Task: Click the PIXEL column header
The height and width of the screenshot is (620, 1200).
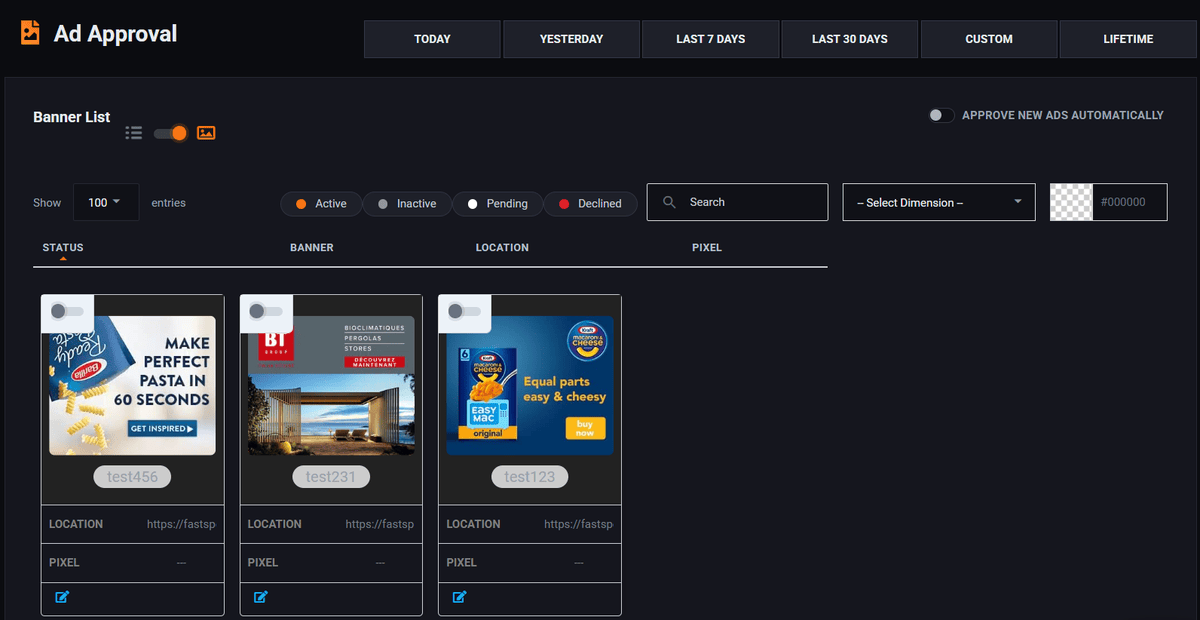Action: tap(707, 247)
